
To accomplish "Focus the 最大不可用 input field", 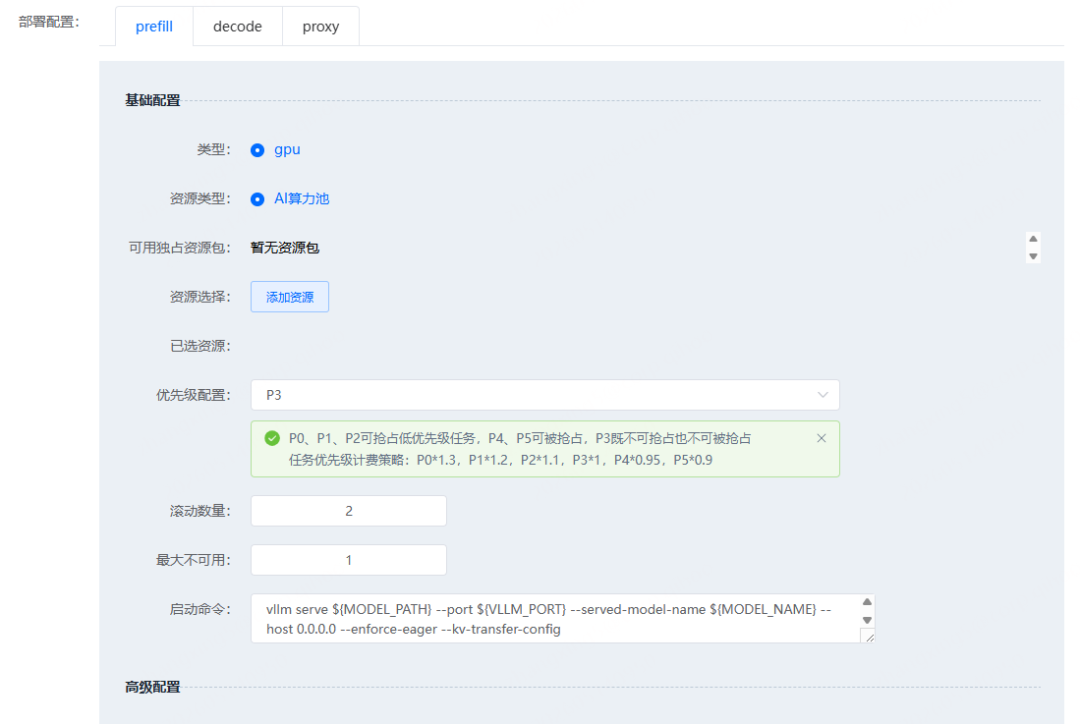I will (x=349, y=560).
